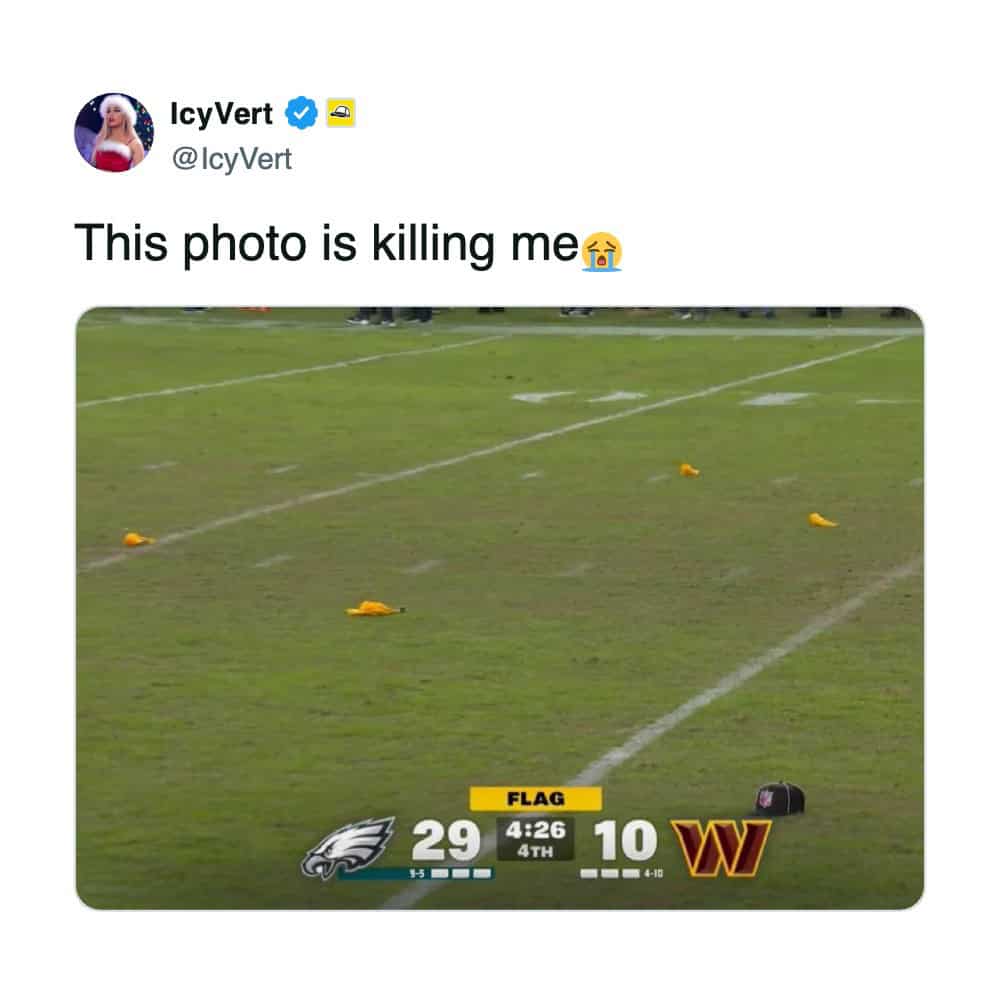Click the Commanders score 10
Image resolution: width=996 pixels, height=998 pixels.
point(625,841)
